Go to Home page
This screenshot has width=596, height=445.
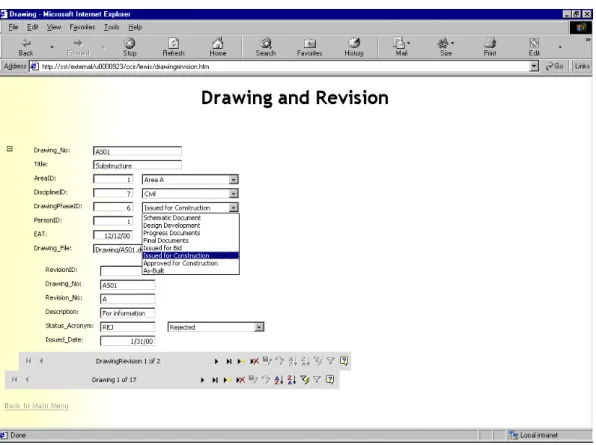[x=218, y=48]
